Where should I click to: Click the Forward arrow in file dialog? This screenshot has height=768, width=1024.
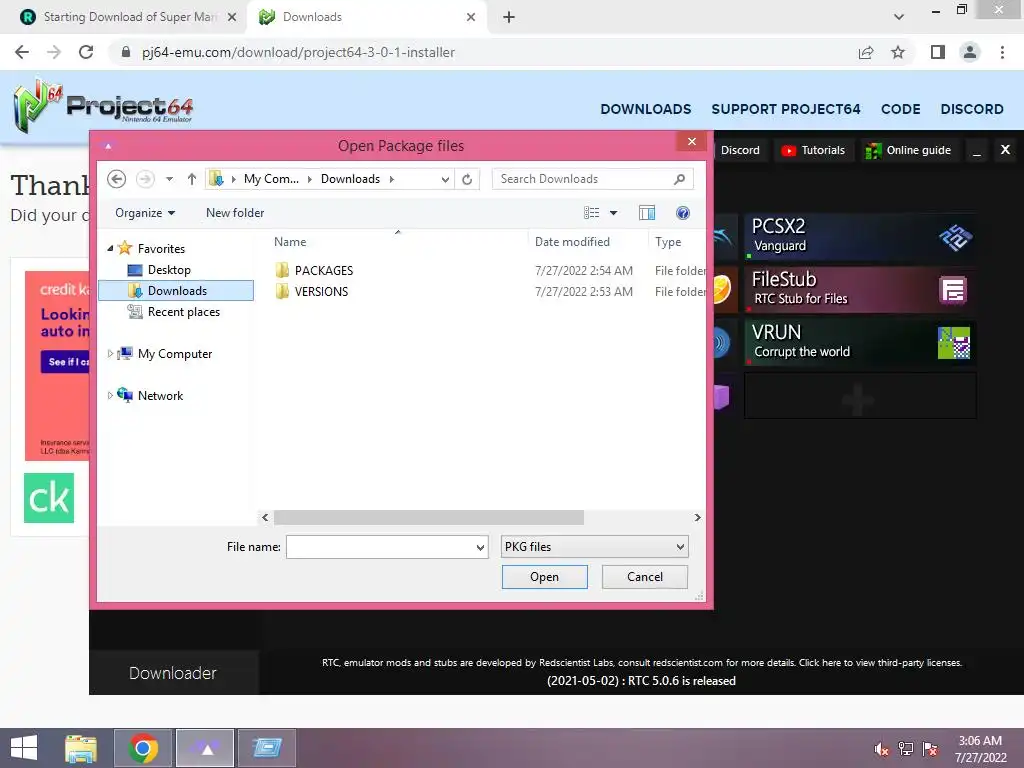[x=145, y=179]
